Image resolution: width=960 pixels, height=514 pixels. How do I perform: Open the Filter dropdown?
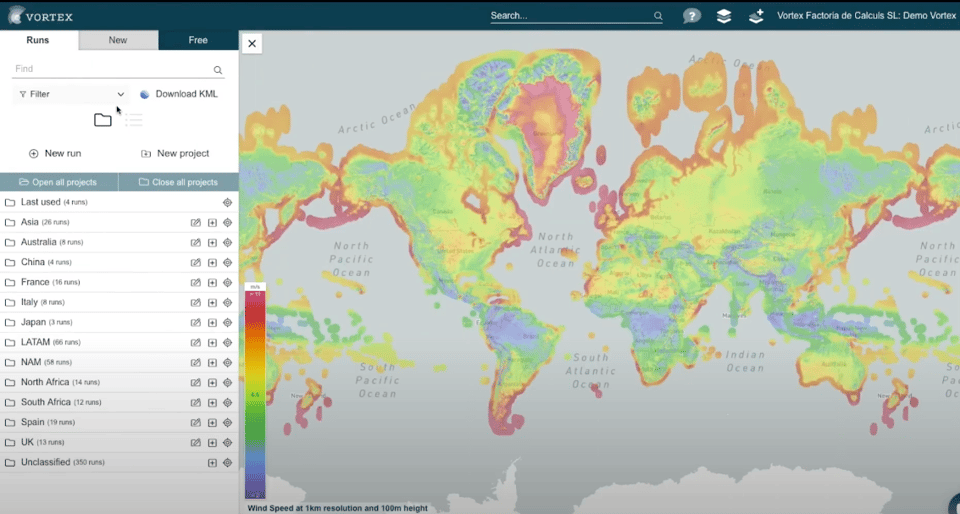[71, 94]
